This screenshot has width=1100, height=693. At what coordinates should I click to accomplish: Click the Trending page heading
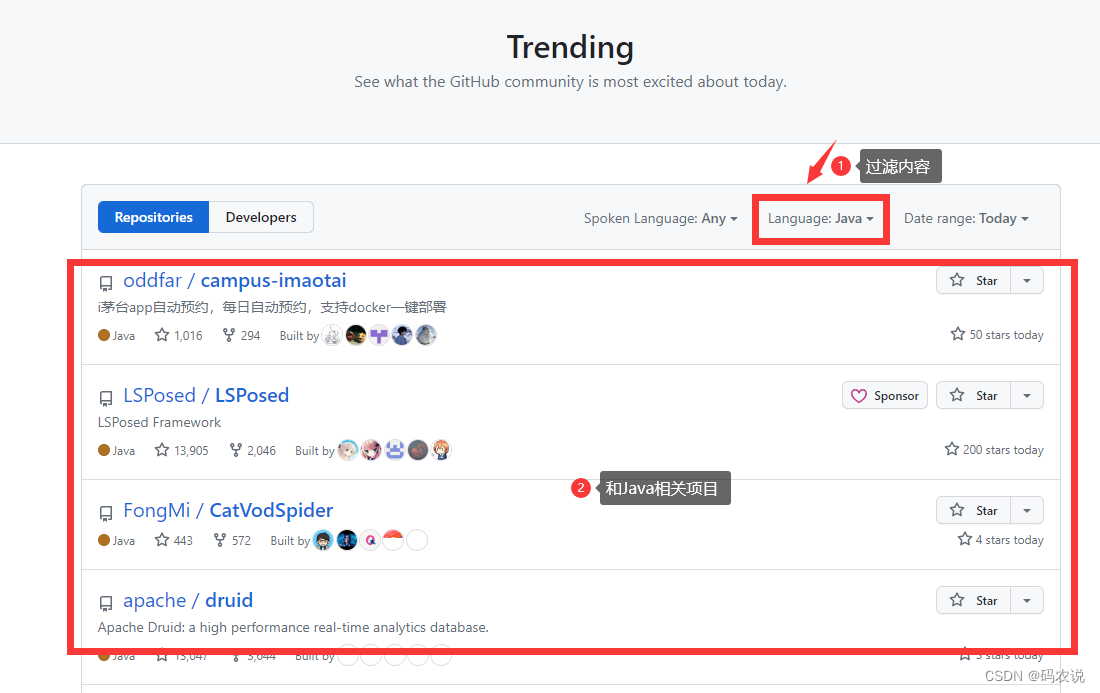(570, 48)
